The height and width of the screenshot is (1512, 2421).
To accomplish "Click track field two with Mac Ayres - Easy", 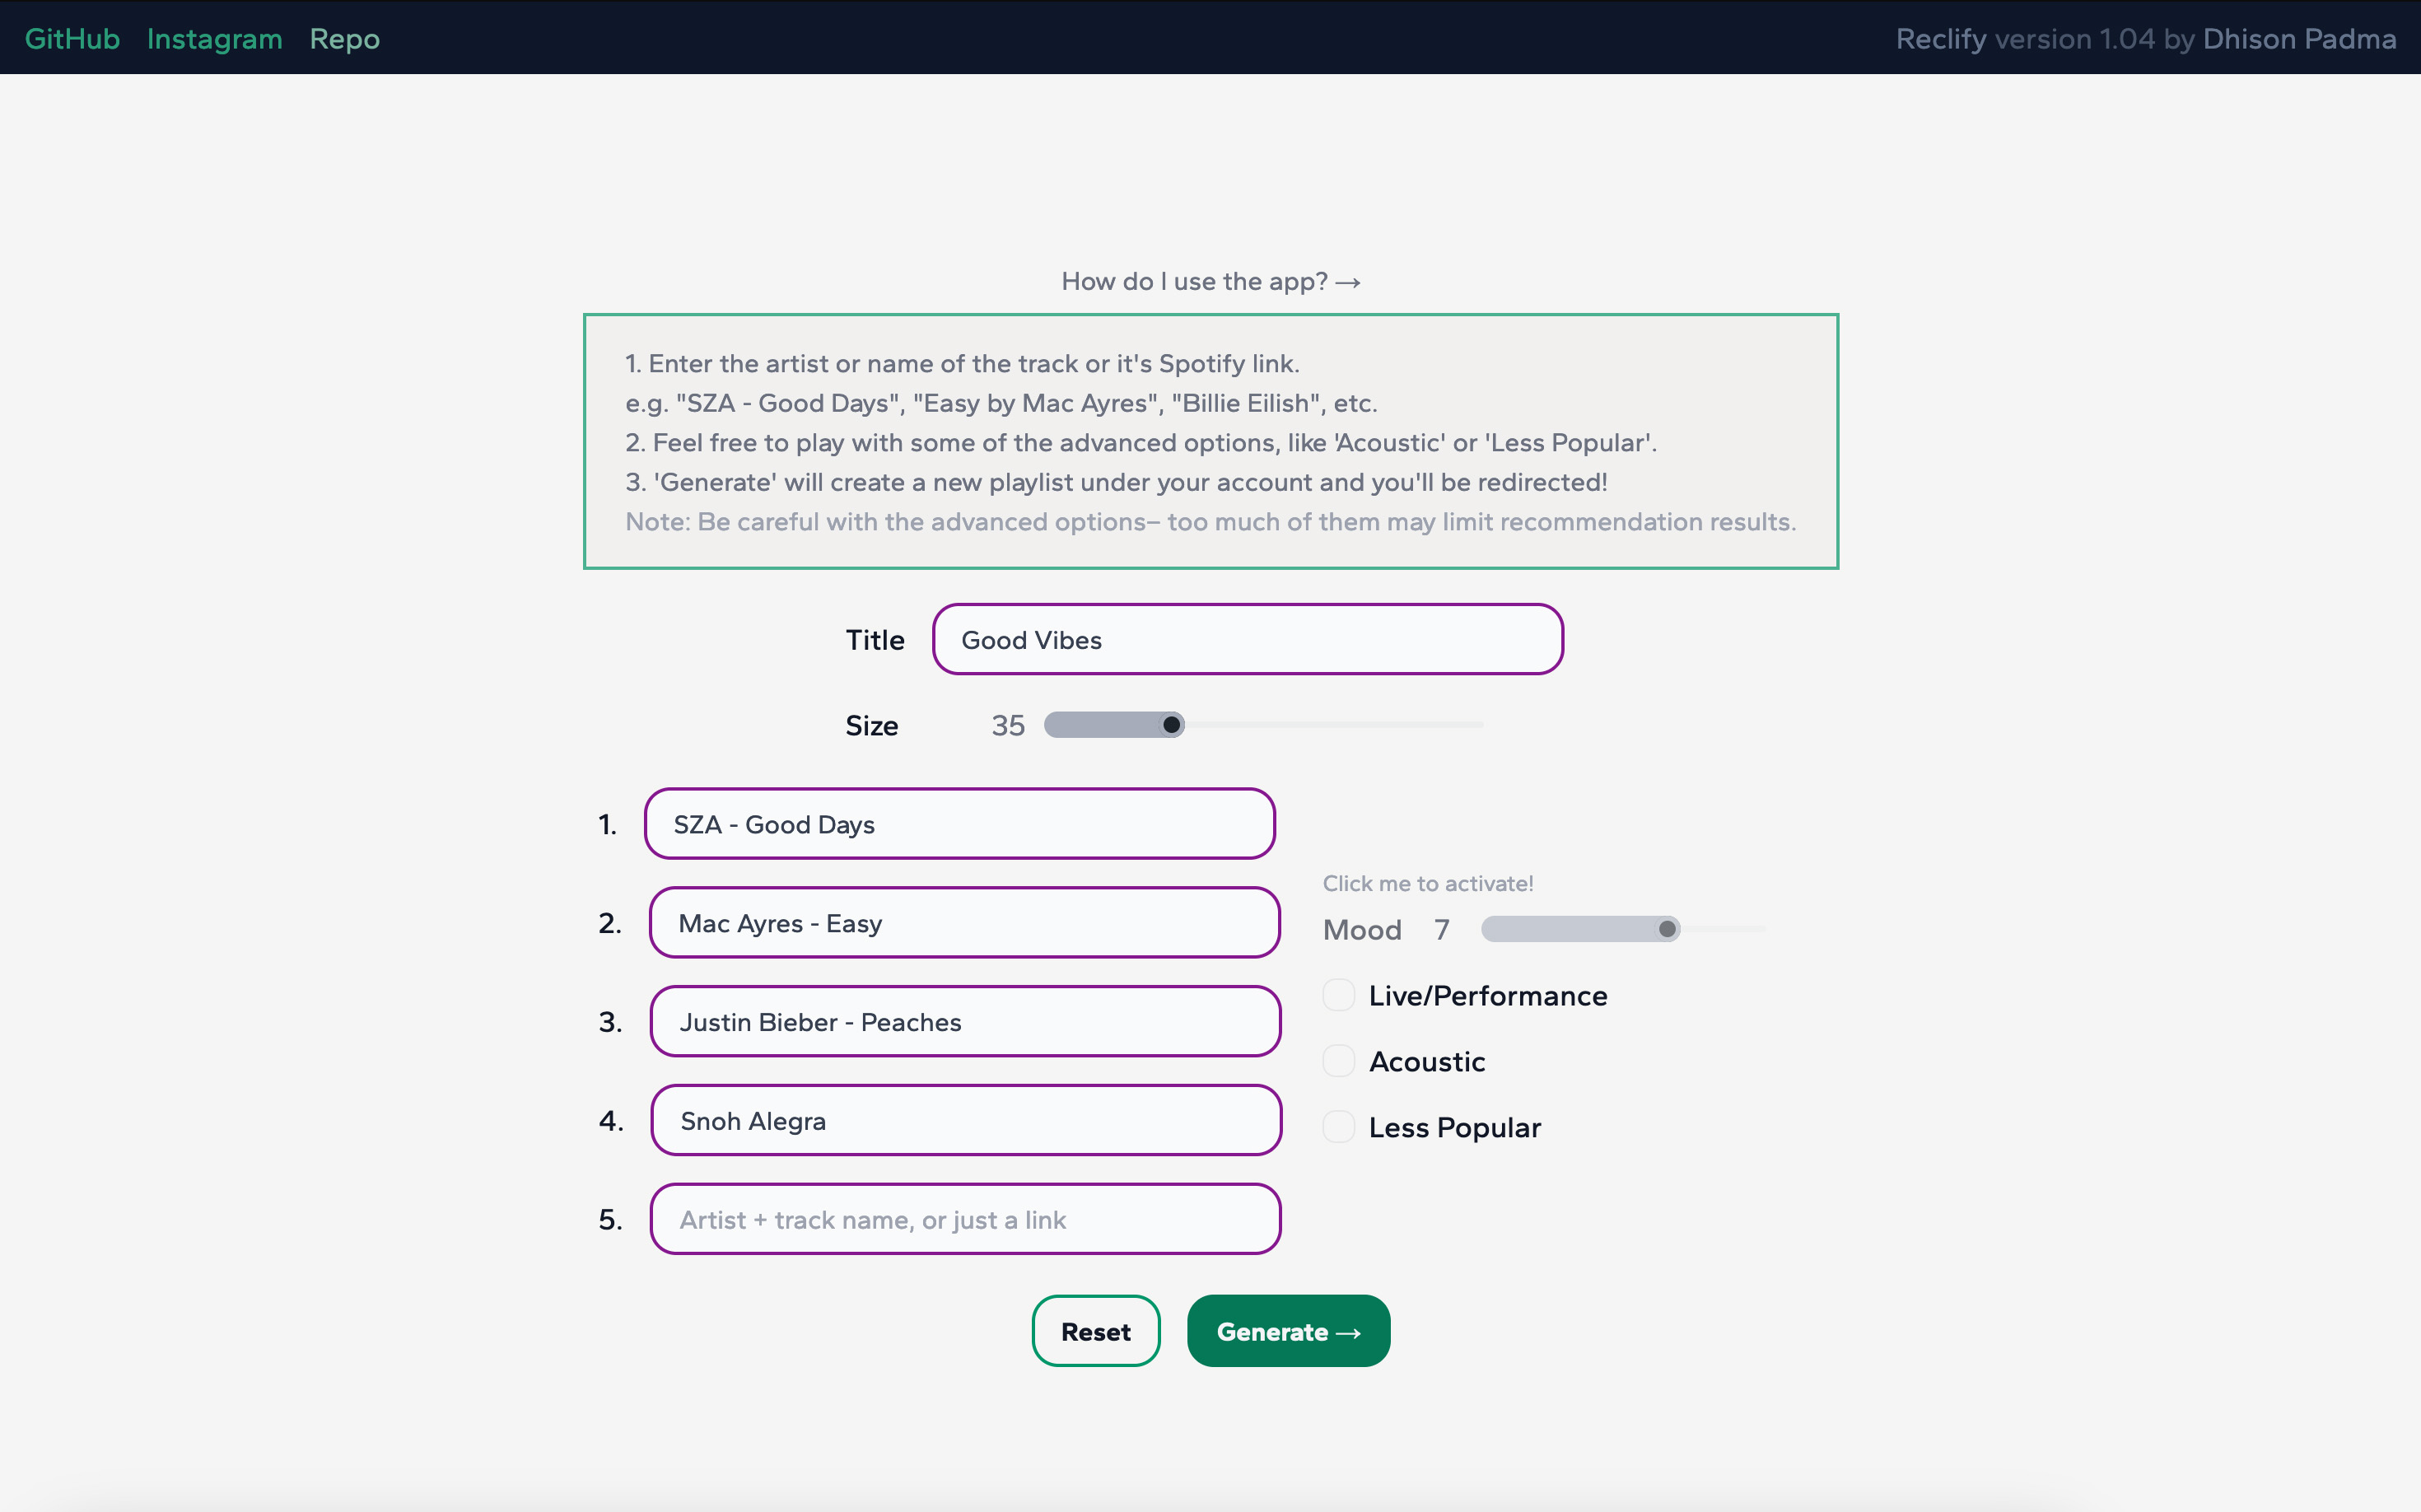I will pos(964,923).
